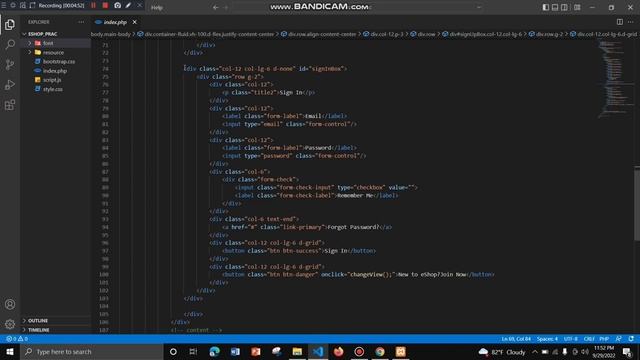The image size is (640, 360).
Task: Open the Explorer view in activity bar
Action: point(10,24)
